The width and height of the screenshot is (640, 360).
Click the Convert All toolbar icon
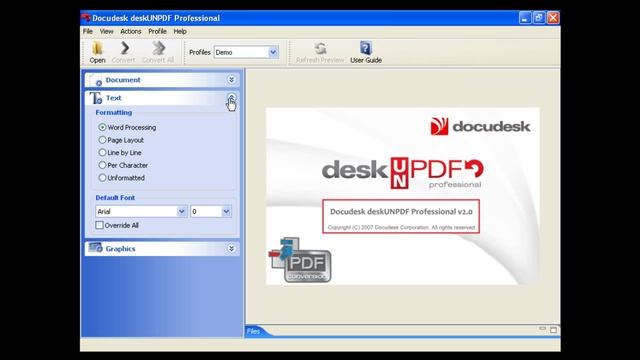(x=159, y=48)
